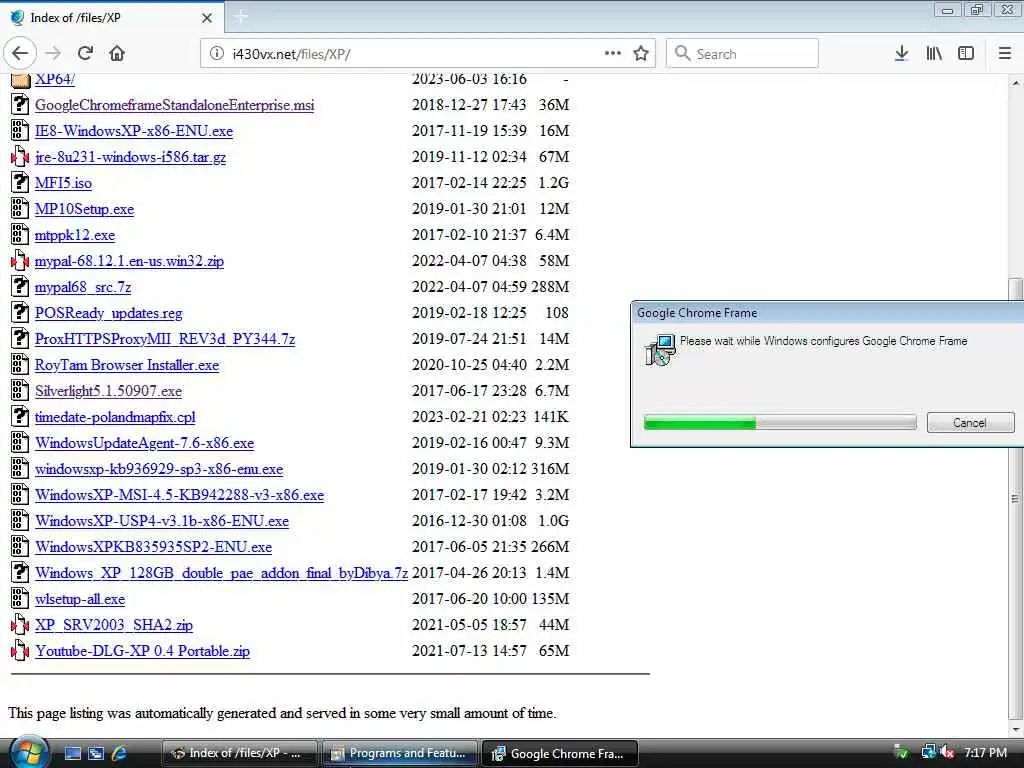Screen dimensions: 1024x768
Task: Download WindowsXP-USP4-v3.1b-x86-ENU.exe
Action: (162, 521)
